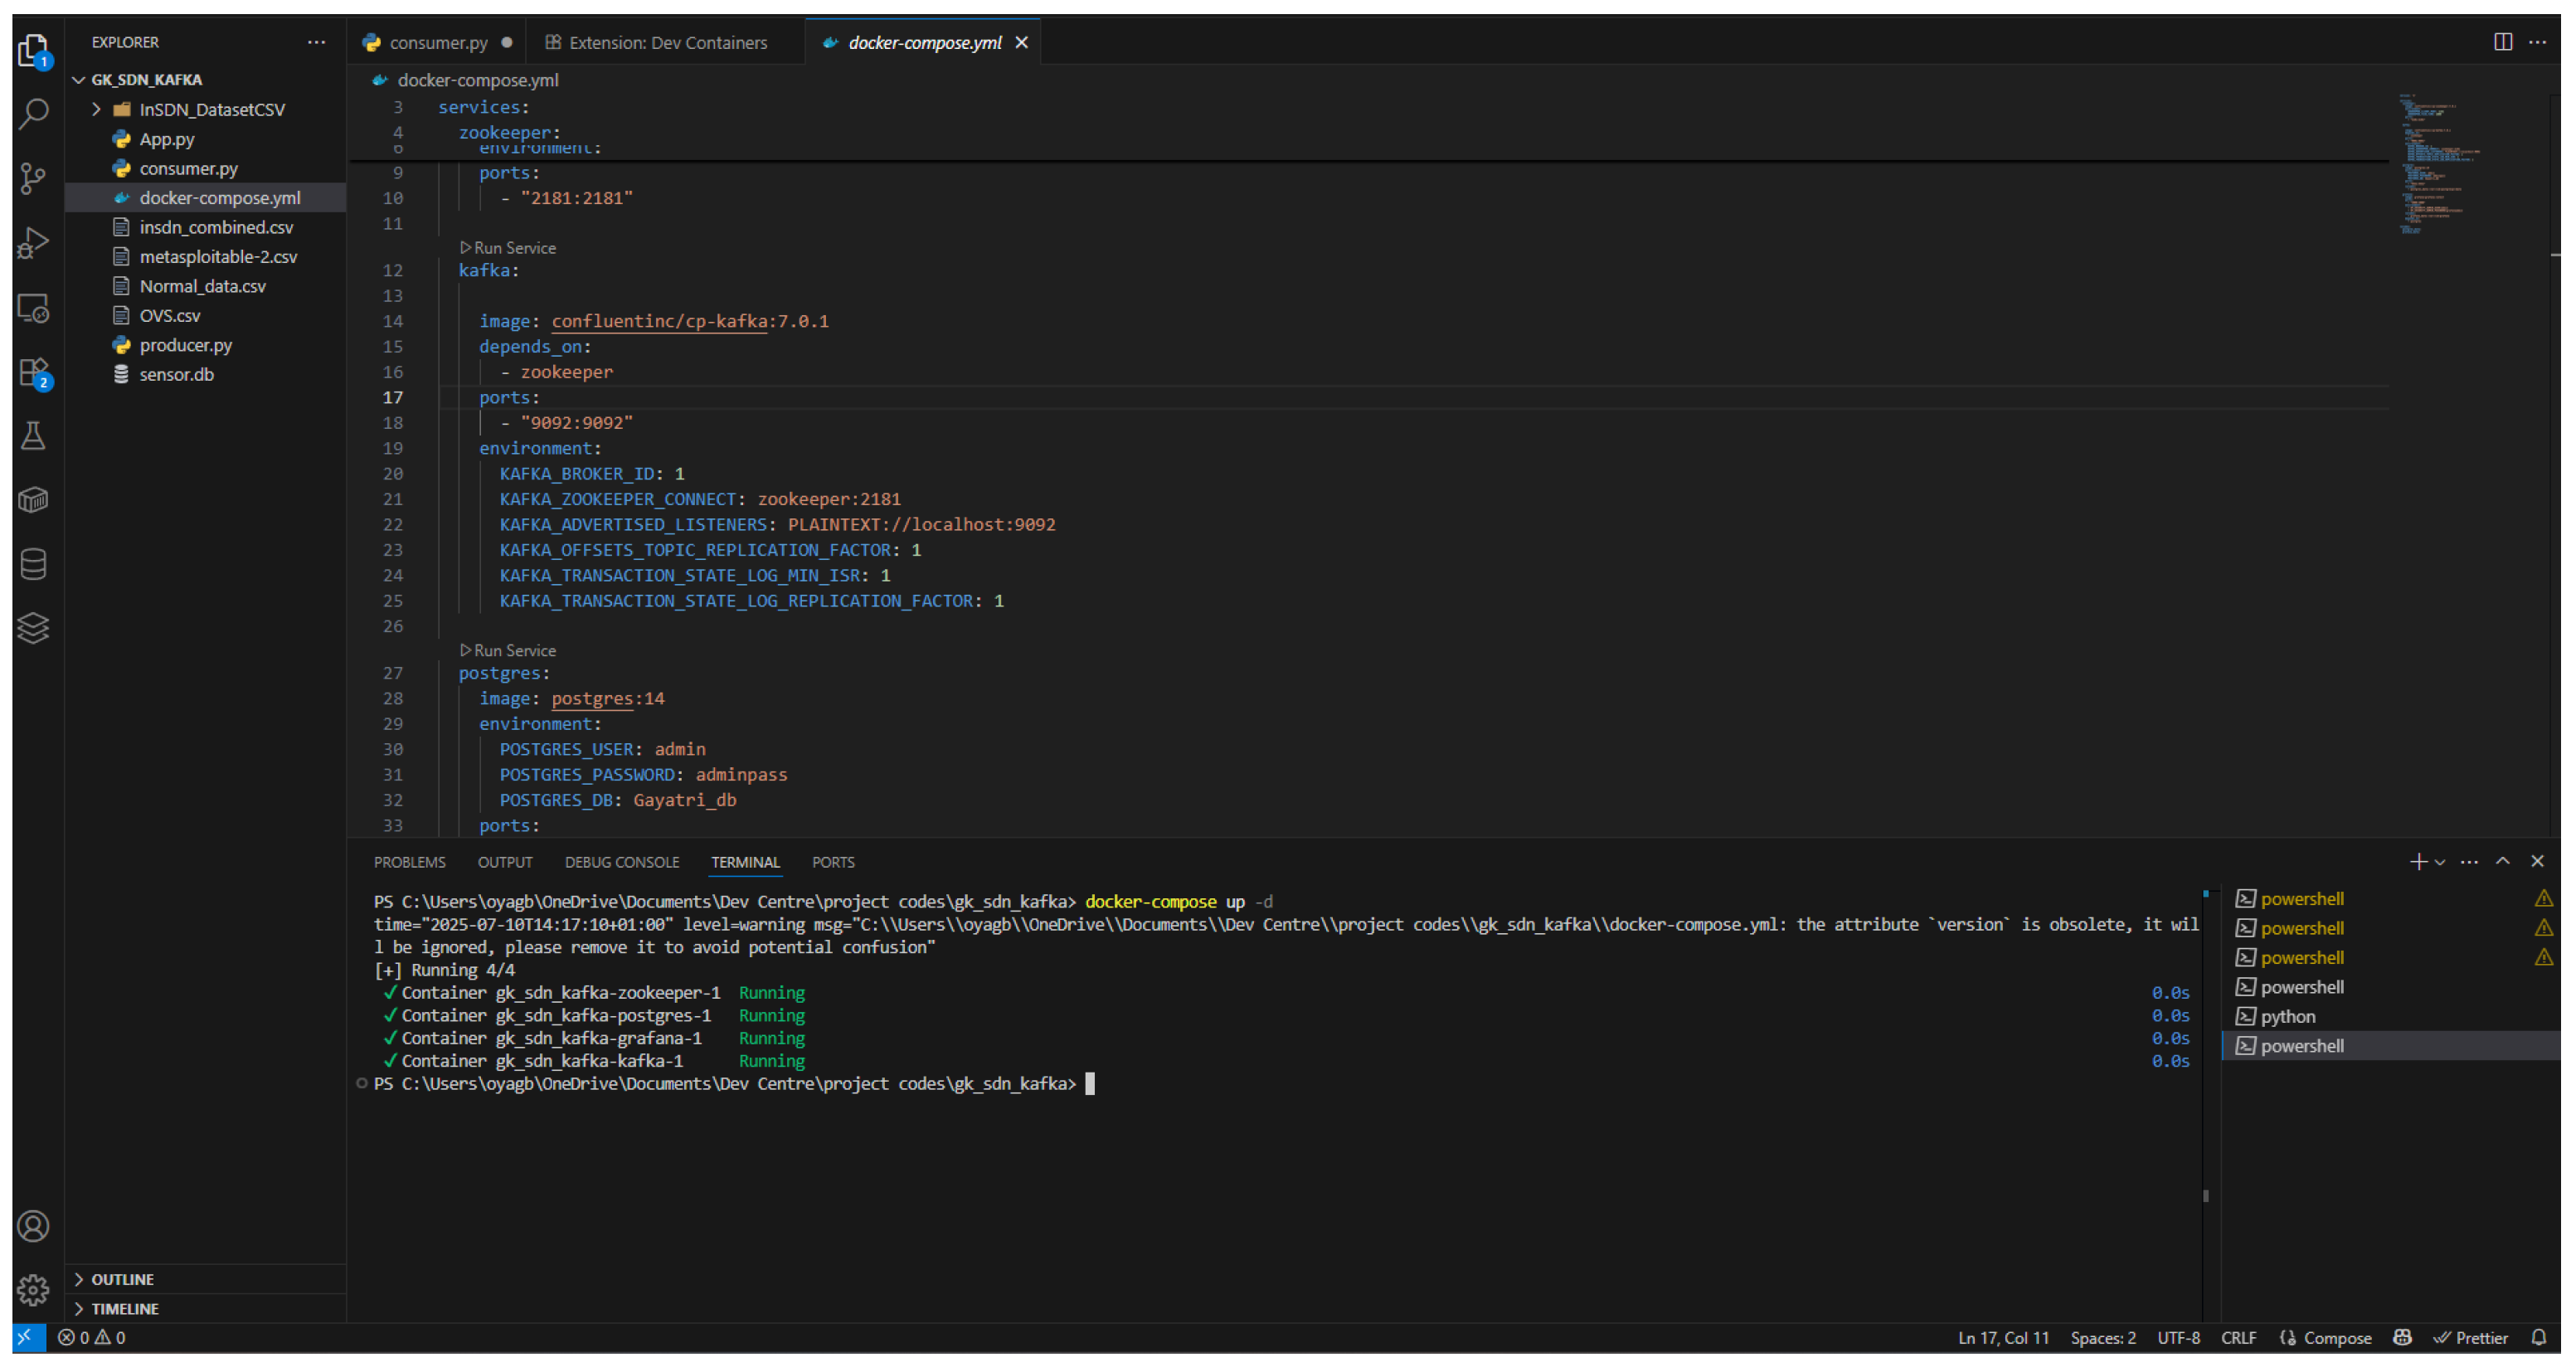Open the Remote Explorer view icon
The image size is (2576, 1367).
point(34,308)
